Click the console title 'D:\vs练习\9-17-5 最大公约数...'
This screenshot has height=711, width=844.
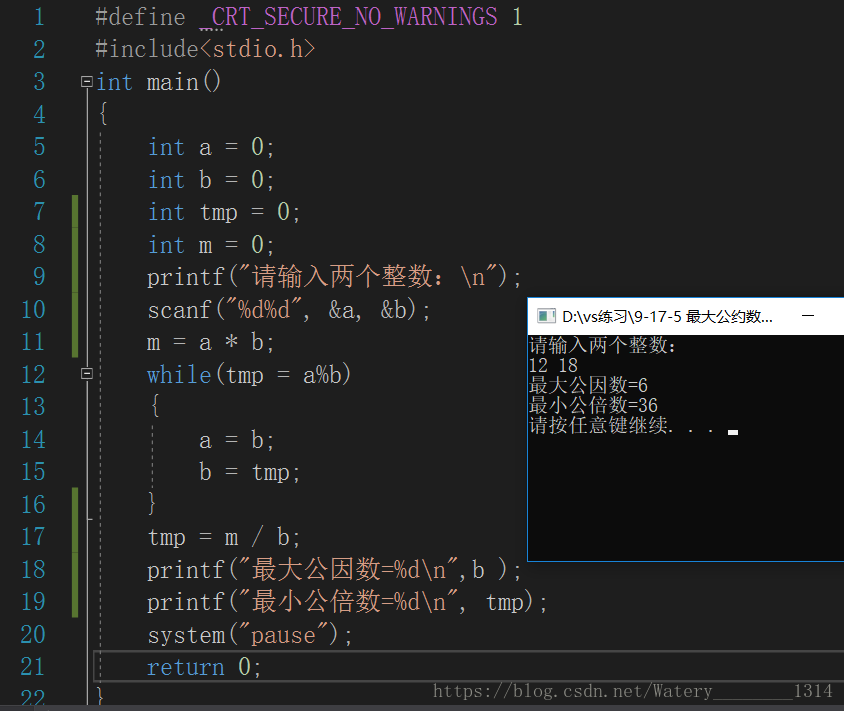click(x=667, y=316)
